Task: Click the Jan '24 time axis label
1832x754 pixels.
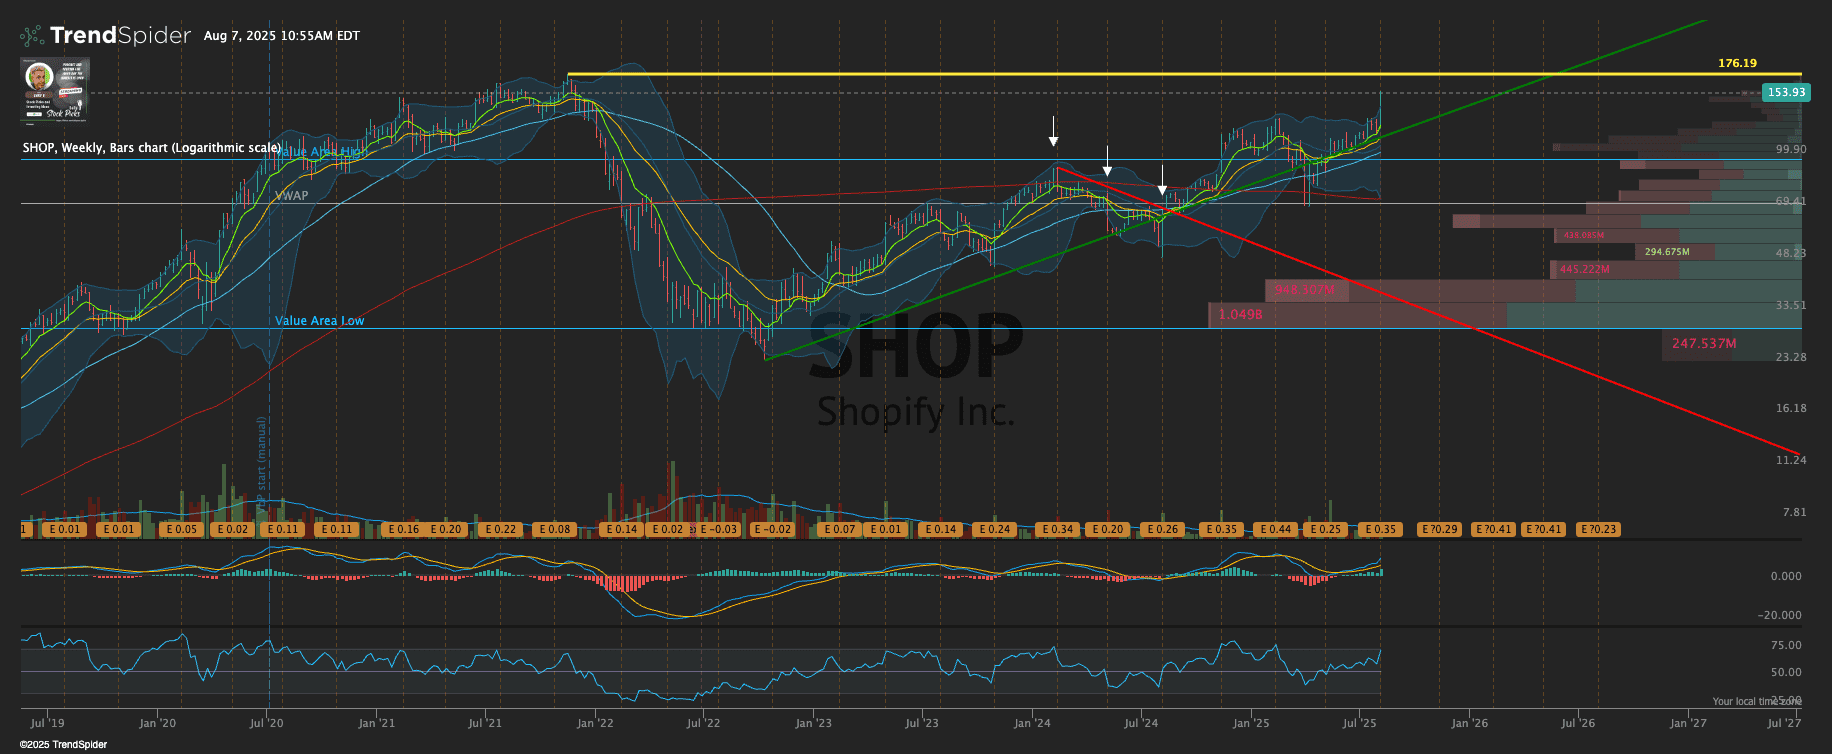Action: point(1032,723)
